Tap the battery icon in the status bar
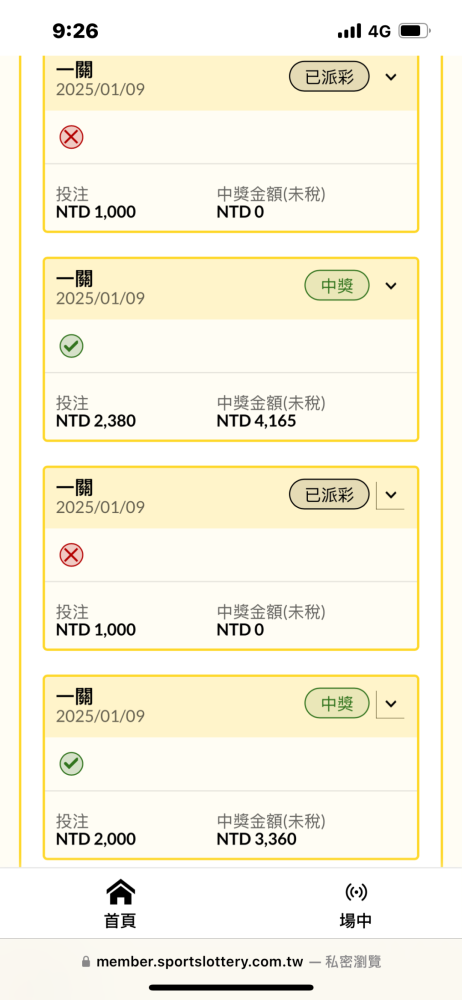The height and width of the screenshot is (1000, 462). tap(415, 31)
